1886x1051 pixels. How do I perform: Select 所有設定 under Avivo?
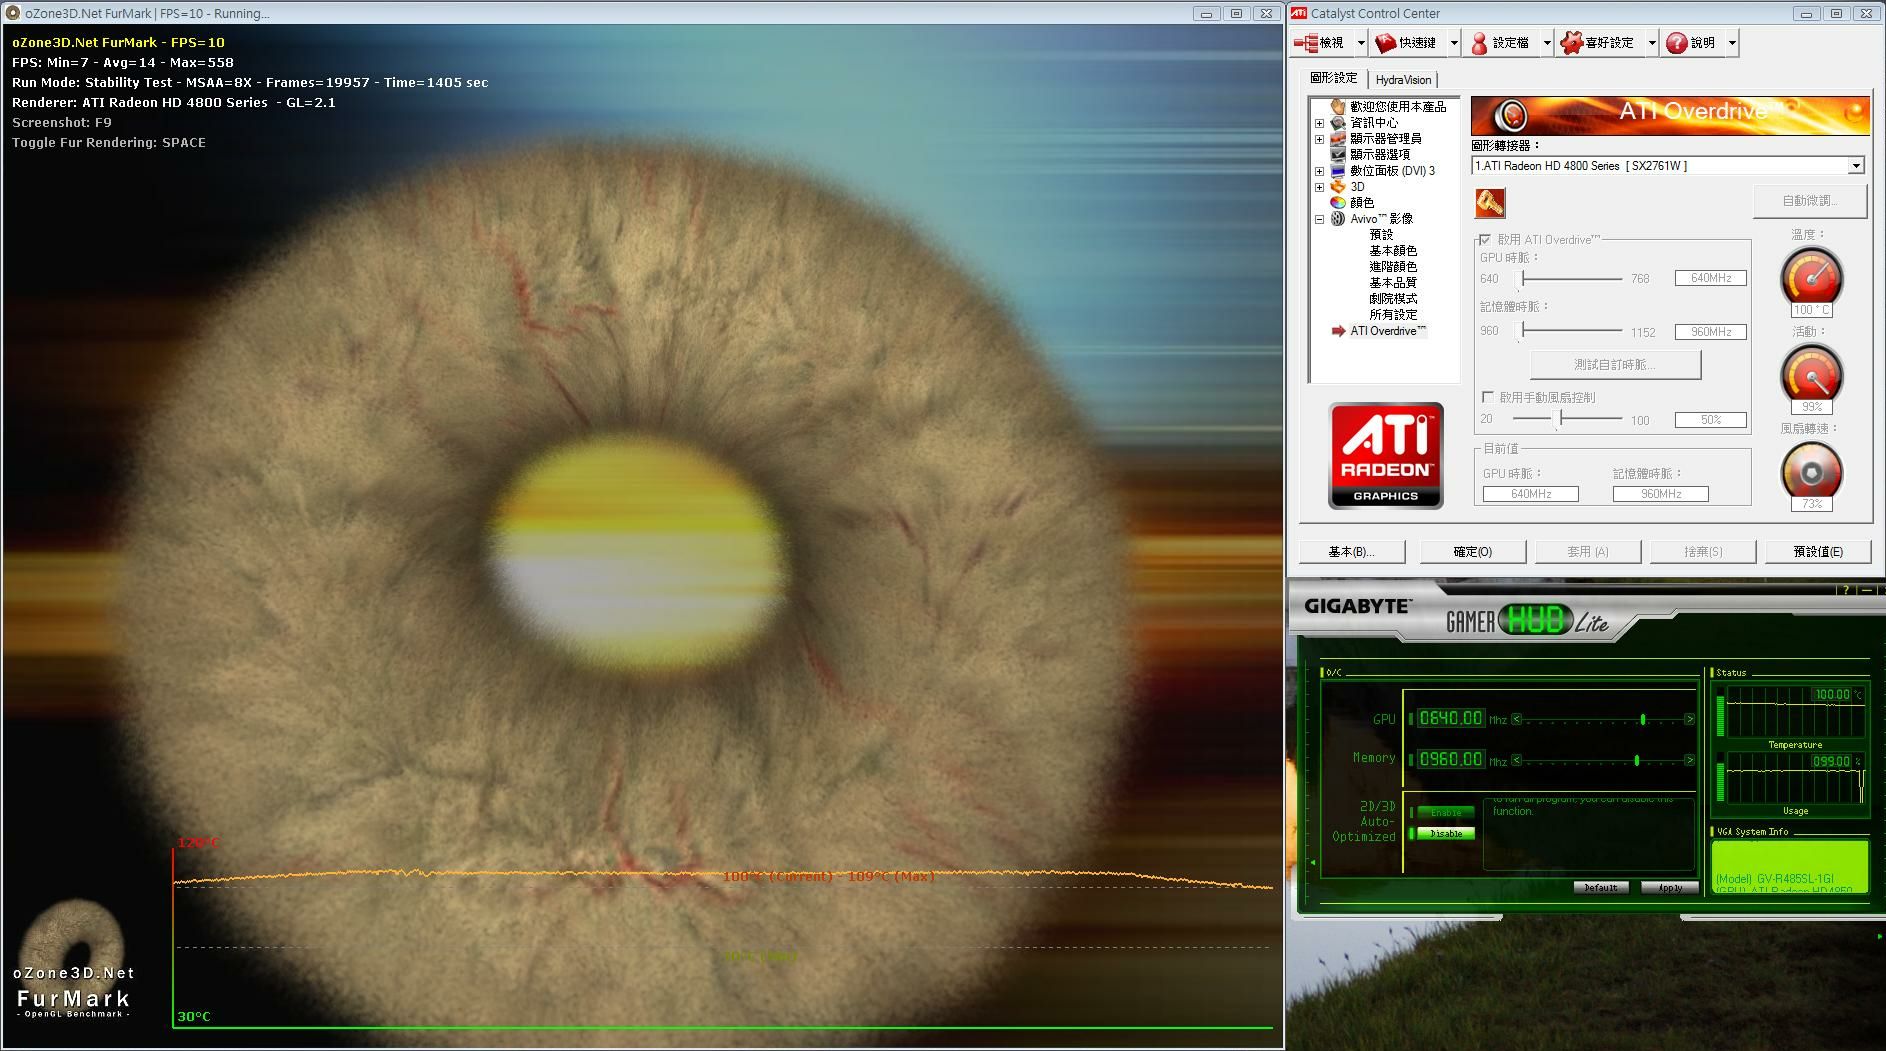(x=1393, y=315)
